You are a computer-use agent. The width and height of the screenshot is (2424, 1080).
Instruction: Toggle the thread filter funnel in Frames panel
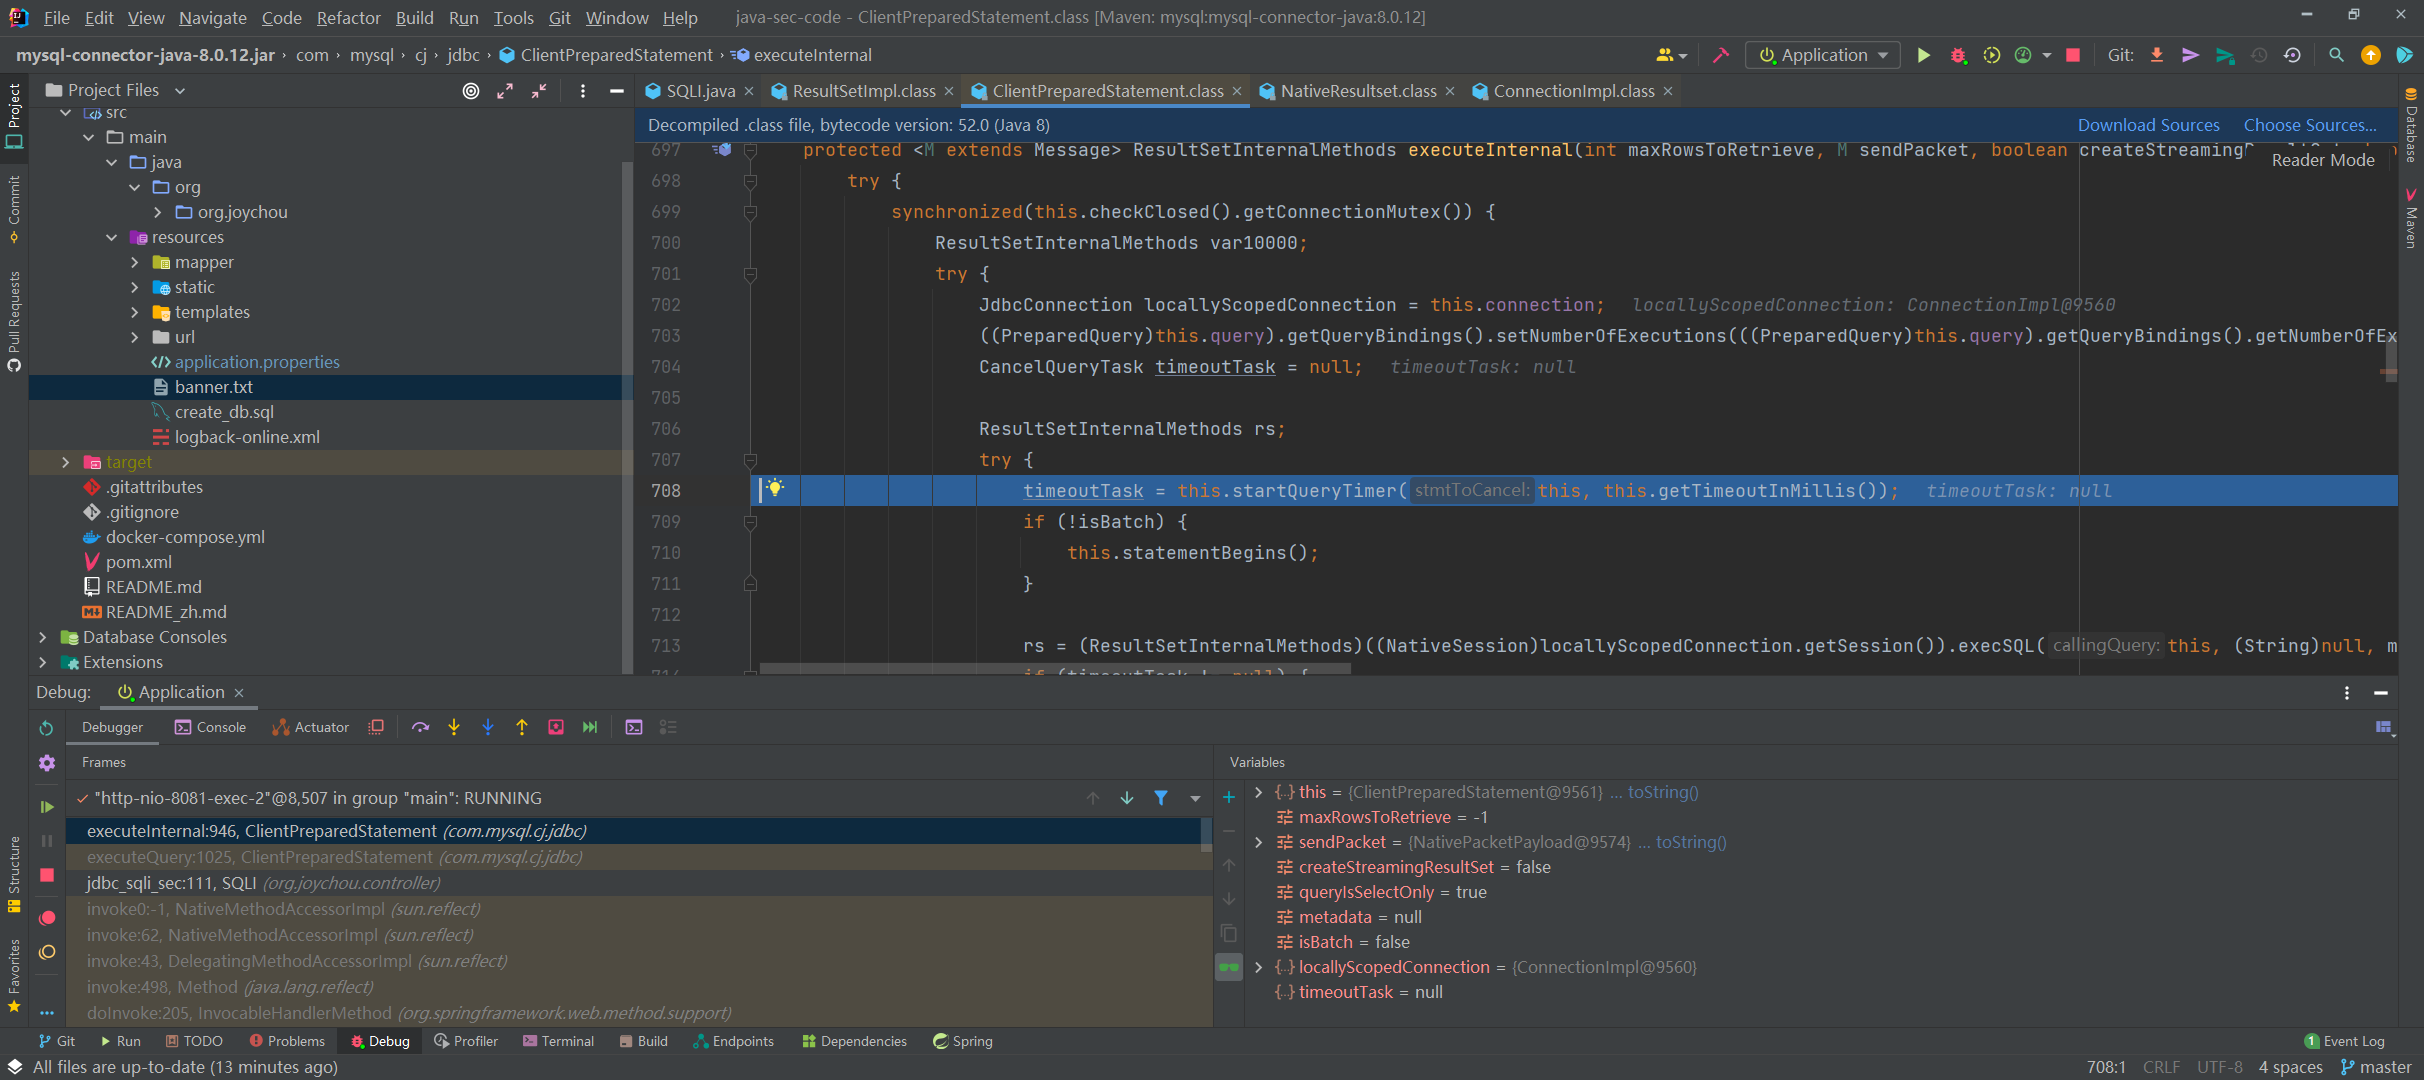[1161, 798]
